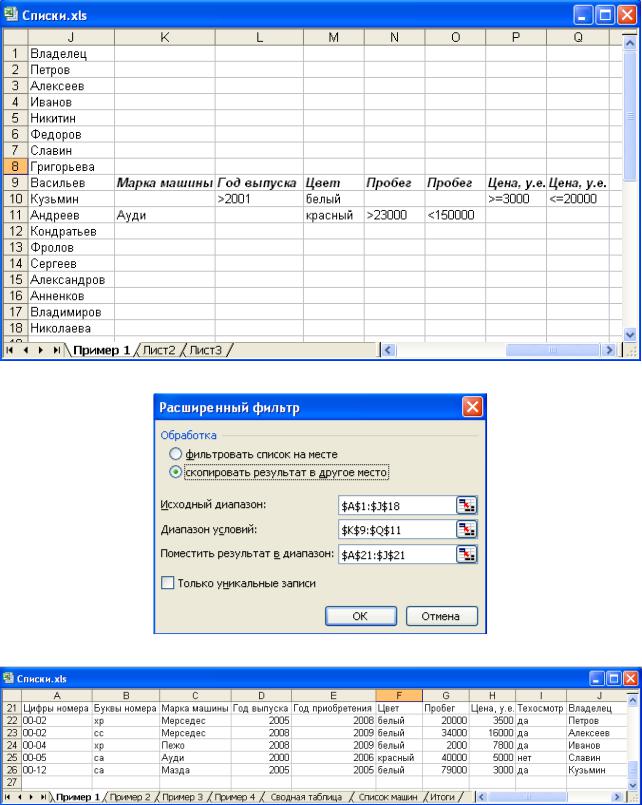Image resolution: width=642 pixels, height=805 pixels.
Task: Click the 'Ауди' criteria cell in column K
Action: [165, 215]
